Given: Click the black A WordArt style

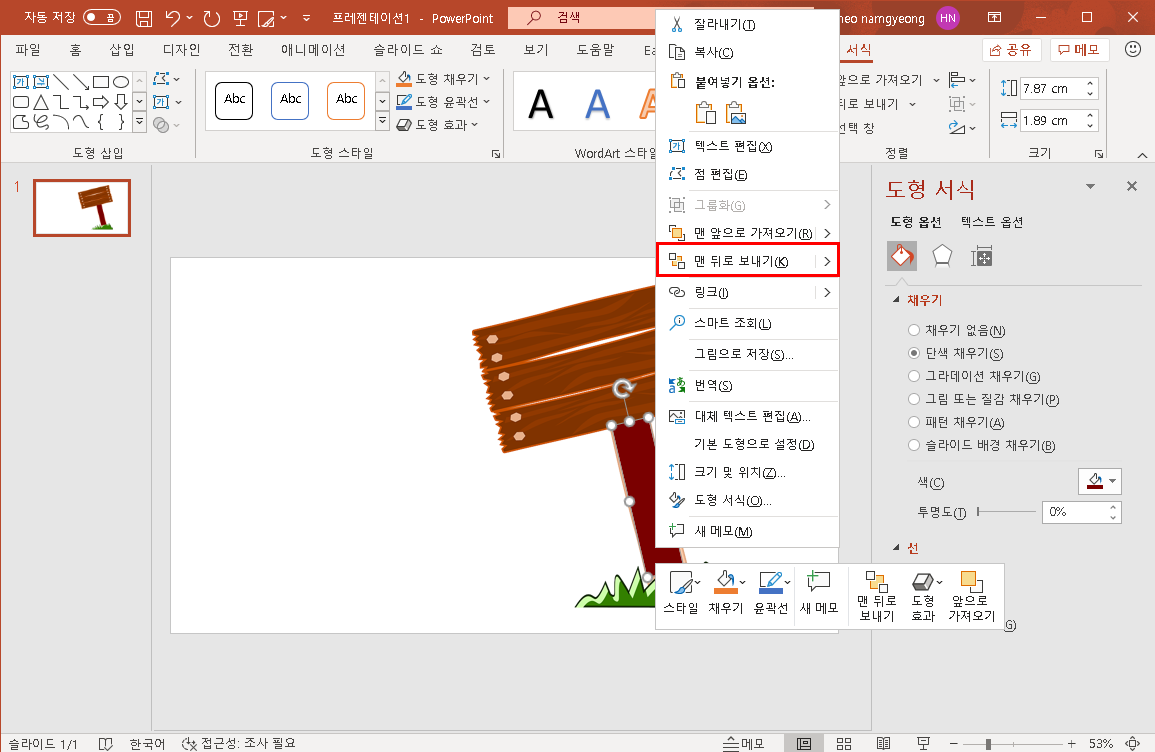Looking at the screenshot, I should [541, 104].
